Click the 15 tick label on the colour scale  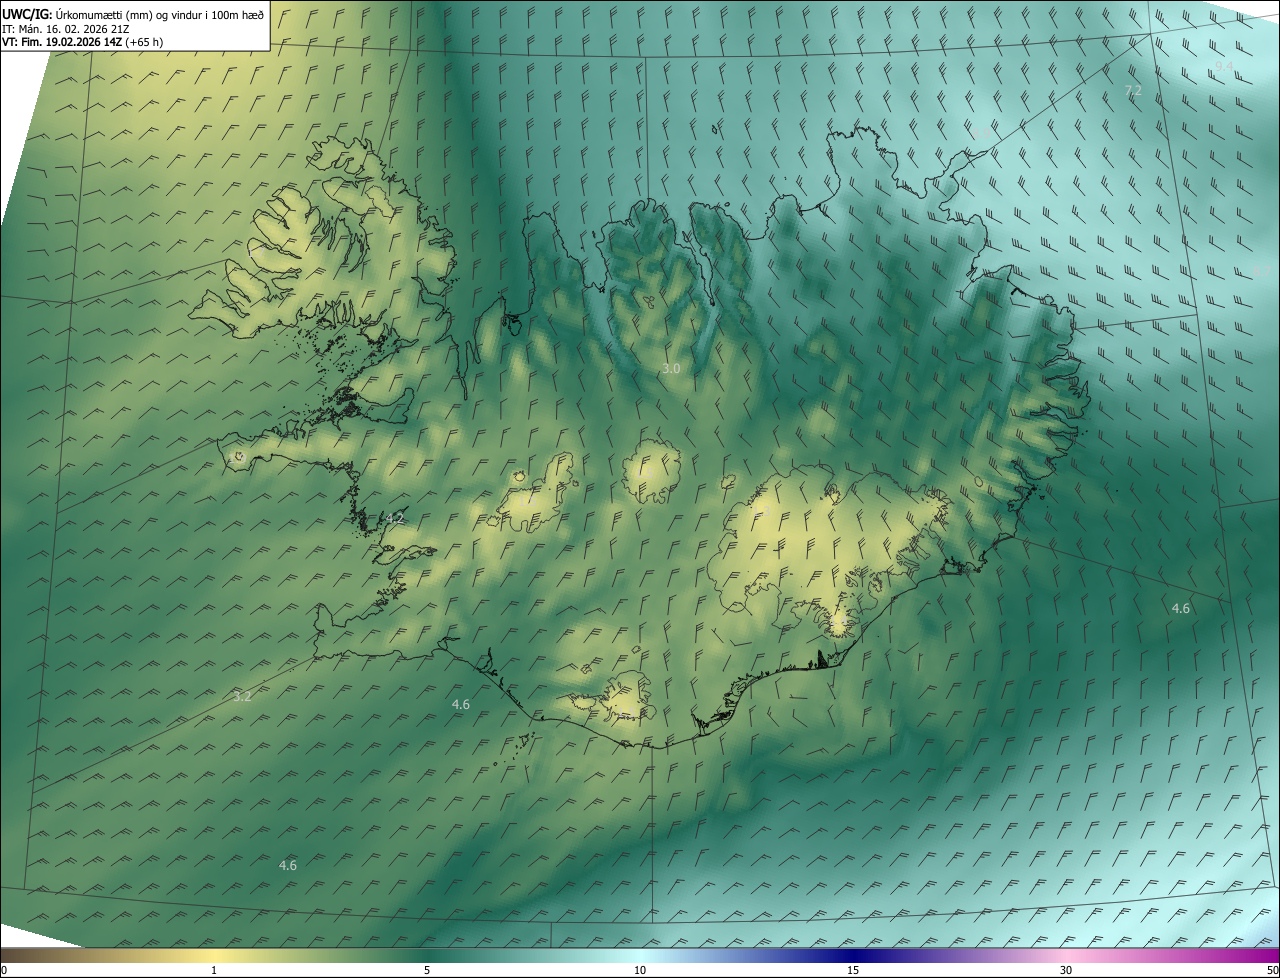(853, 970)
